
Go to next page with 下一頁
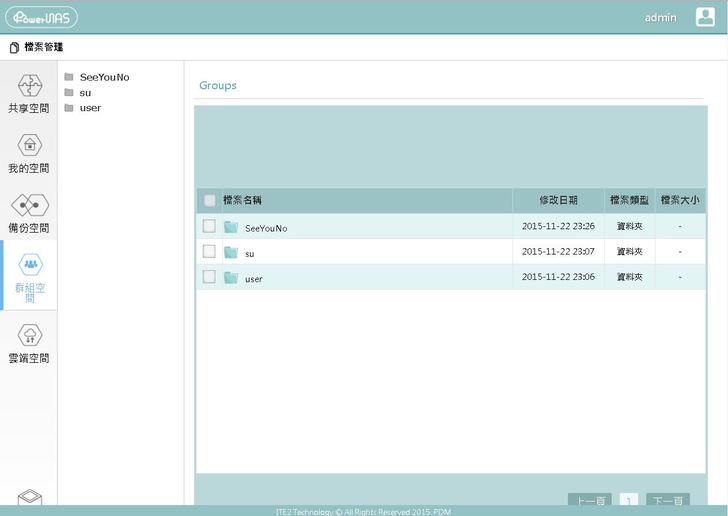667,501
